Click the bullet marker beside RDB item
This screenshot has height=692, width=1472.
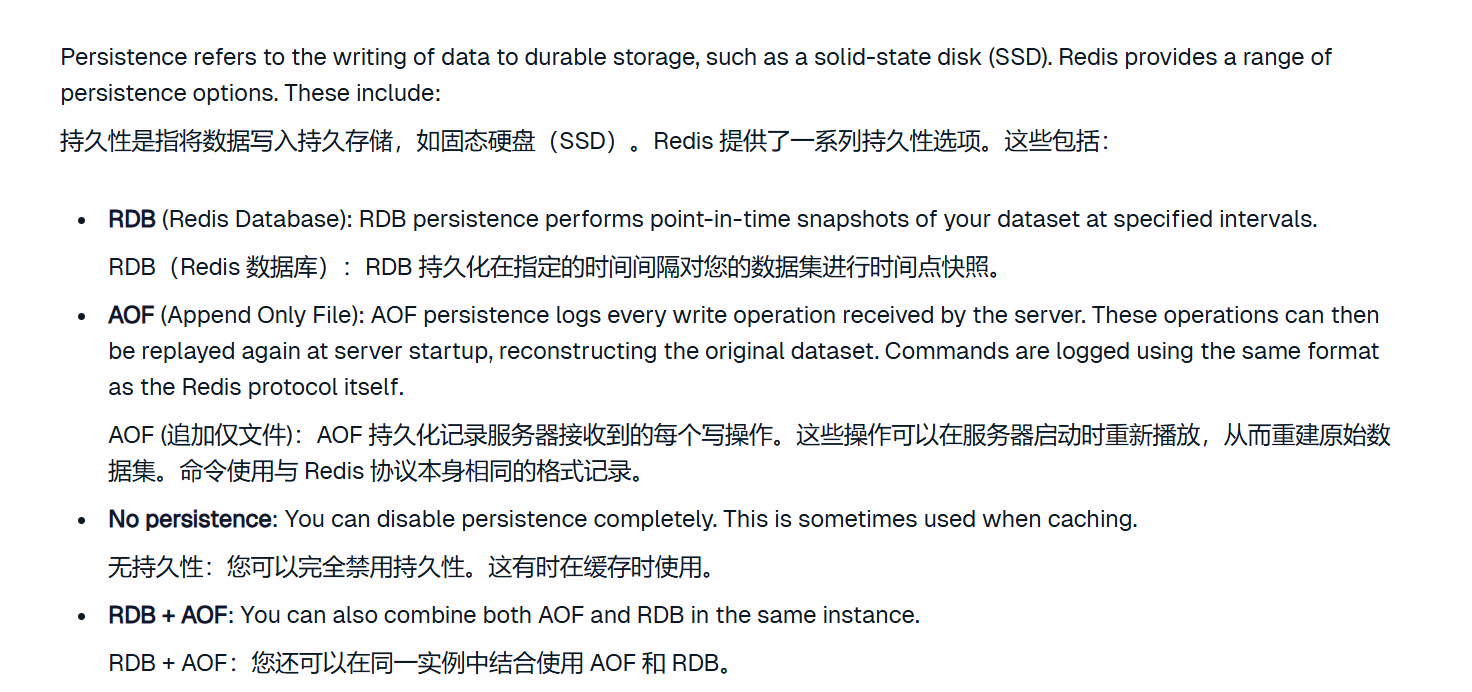coord(82,220)
